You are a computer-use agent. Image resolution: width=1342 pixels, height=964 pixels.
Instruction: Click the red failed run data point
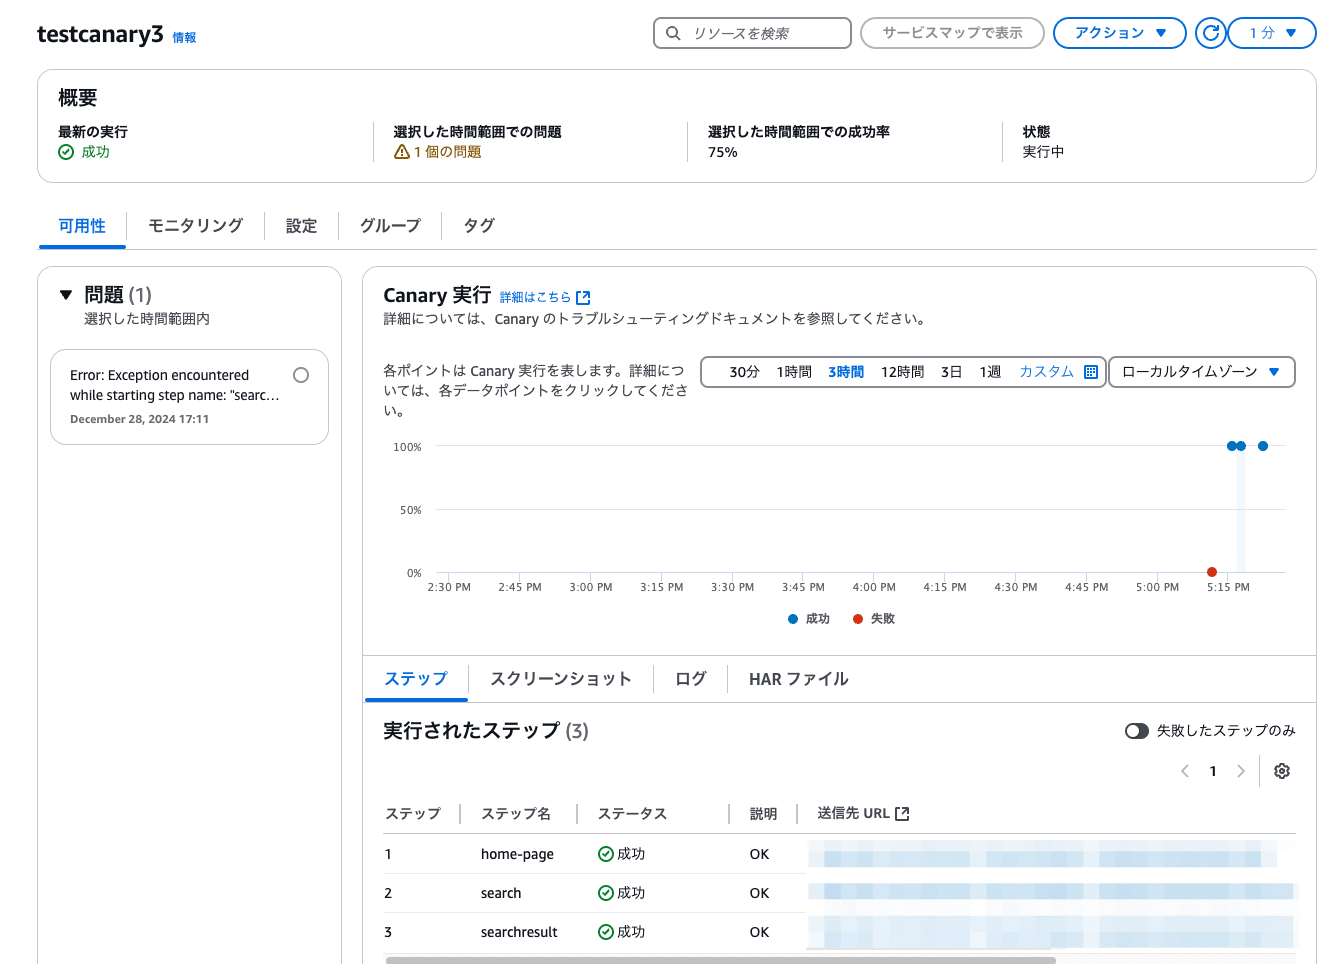1212,572
